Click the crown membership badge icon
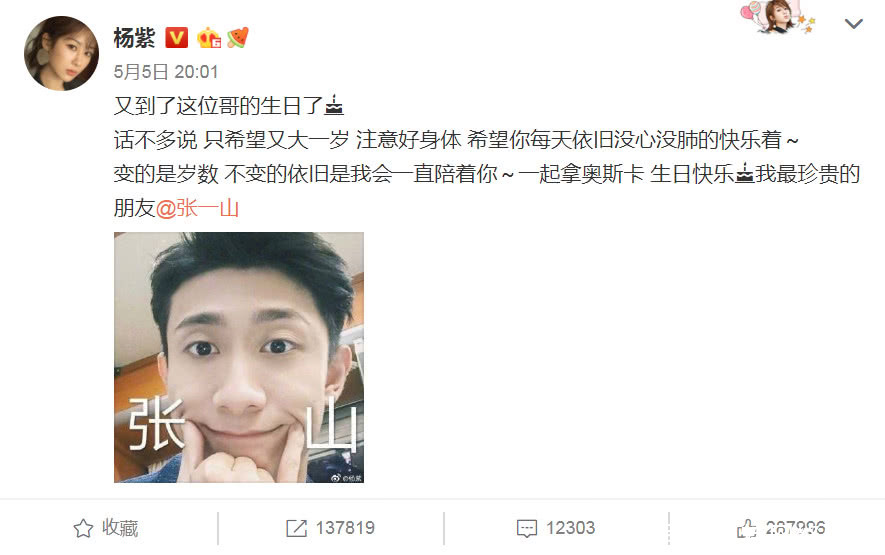 tap(208, 38)
